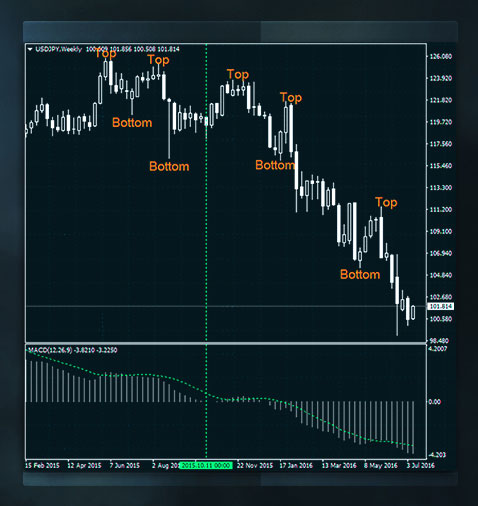The height and width of the screenshot is (506, 478).
Task: Select the Bottom label below the long wick
Action: (x=169, y=166)
